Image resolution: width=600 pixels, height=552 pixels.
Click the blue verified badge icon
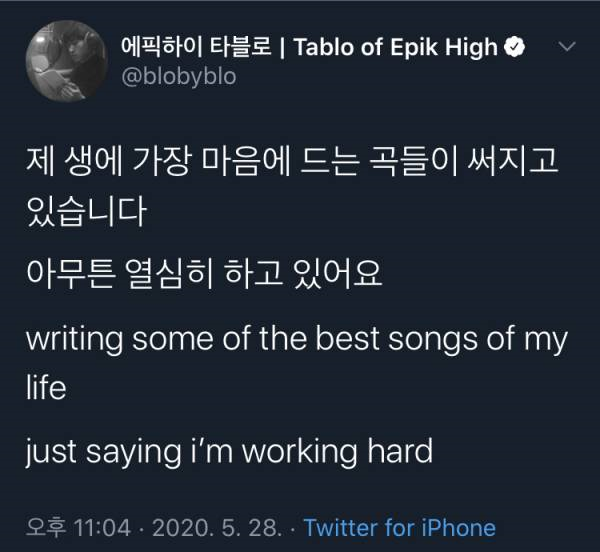pos(514,47)
